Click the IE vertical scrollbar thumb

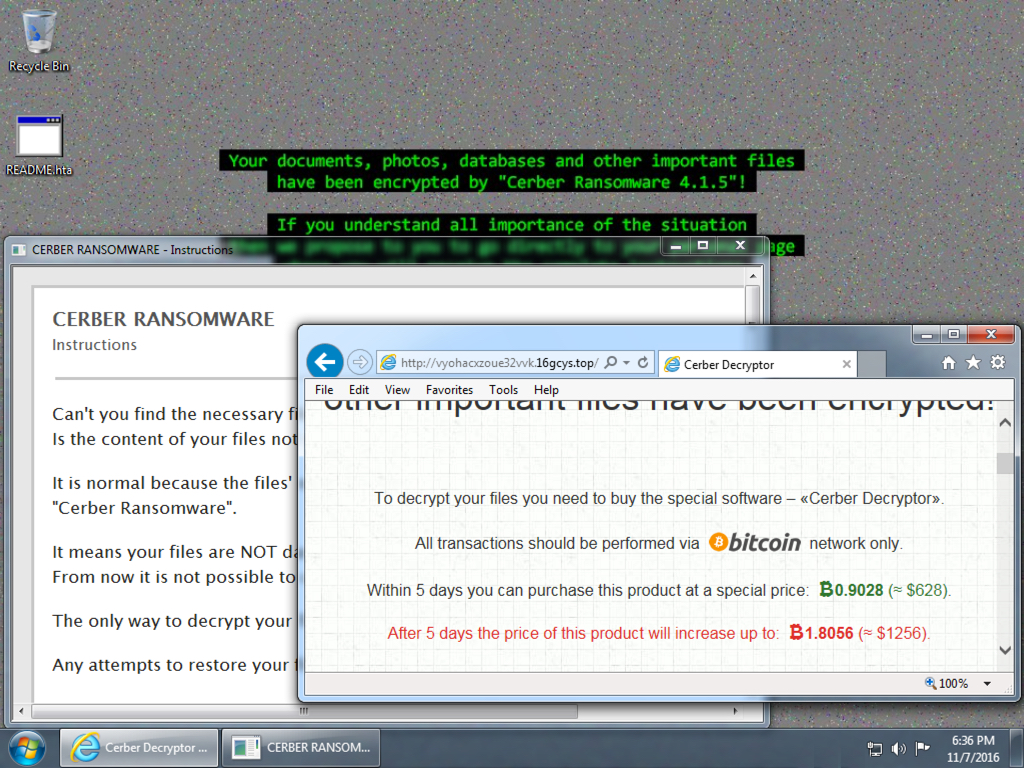point(1005,462)
